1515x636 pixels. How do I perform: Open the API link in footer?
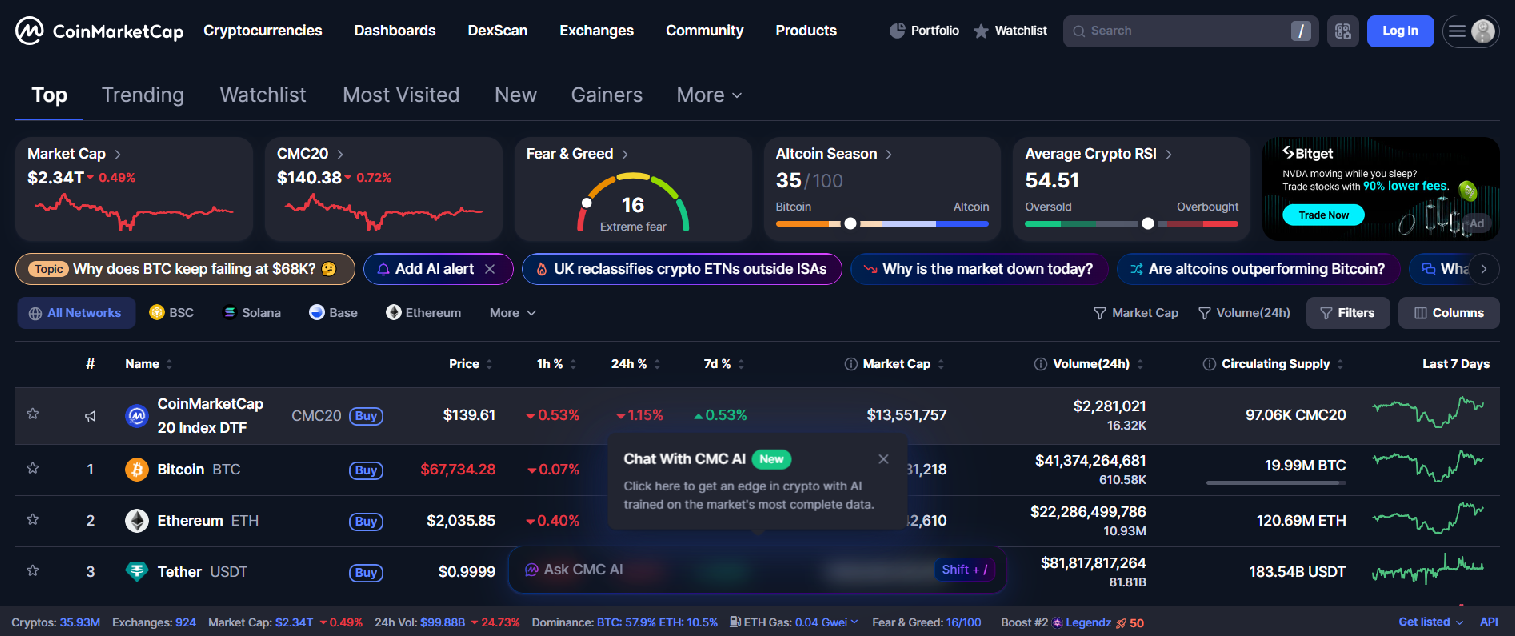pyautogui.click(x=1489, y=622)
